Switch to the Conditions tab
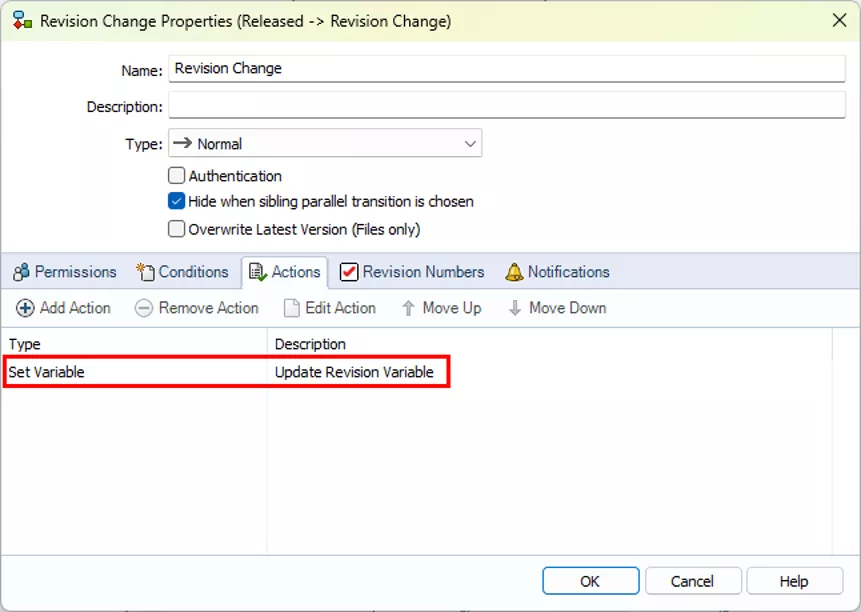 [182, 272]
